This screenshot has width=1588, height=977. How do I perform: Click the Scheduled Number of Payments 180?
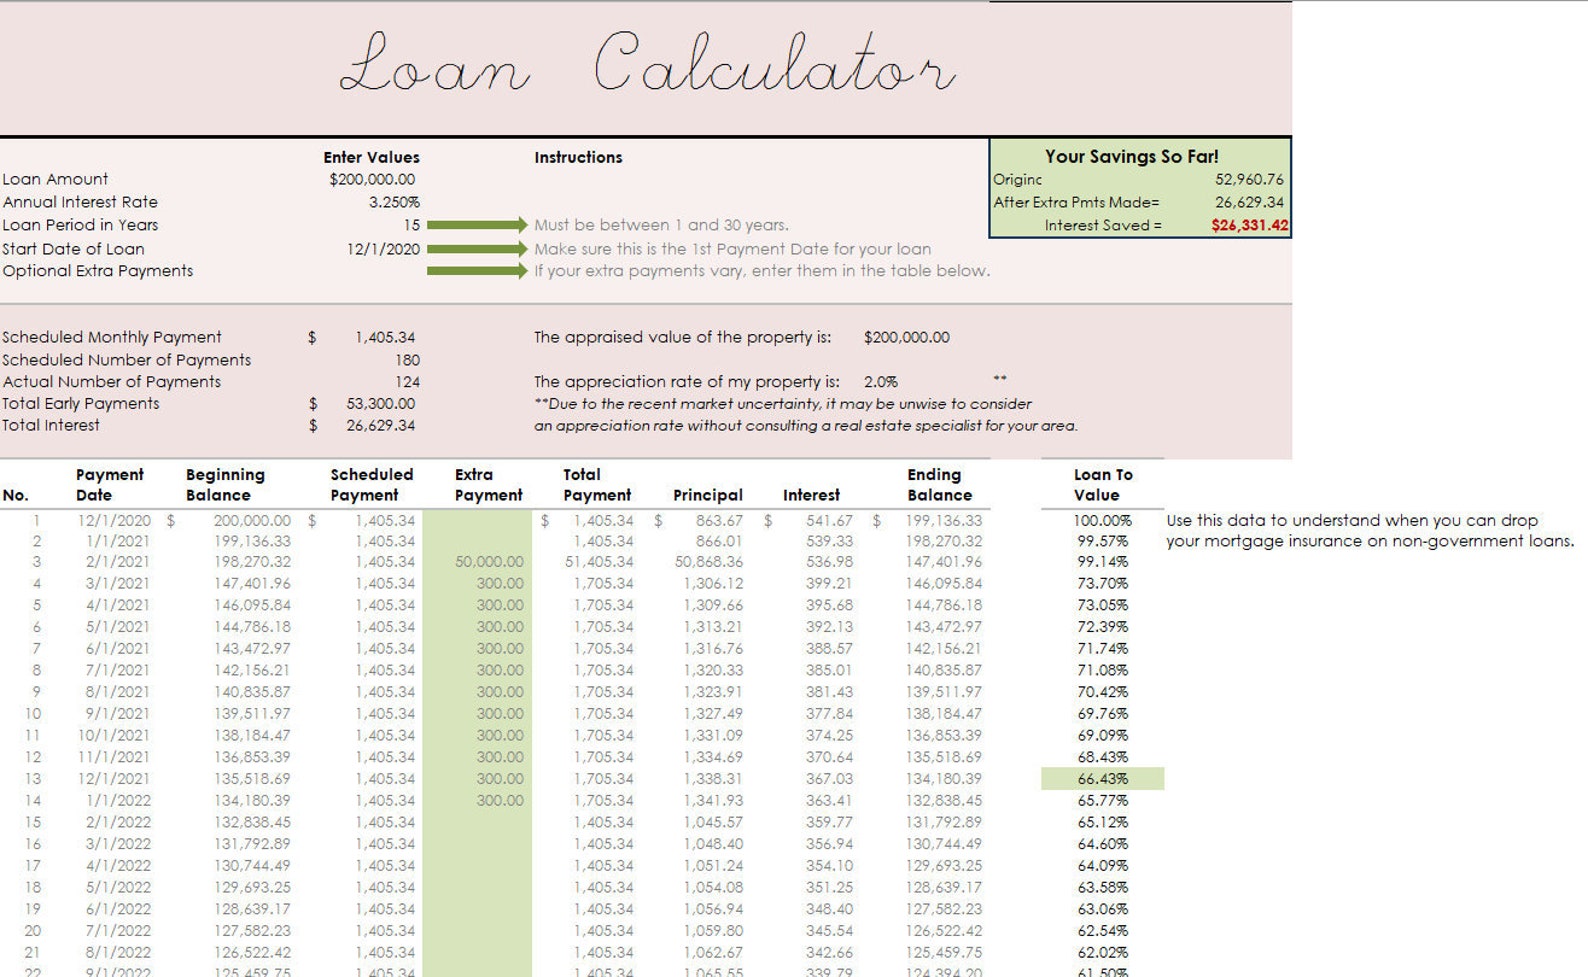[x=407, y=360]
